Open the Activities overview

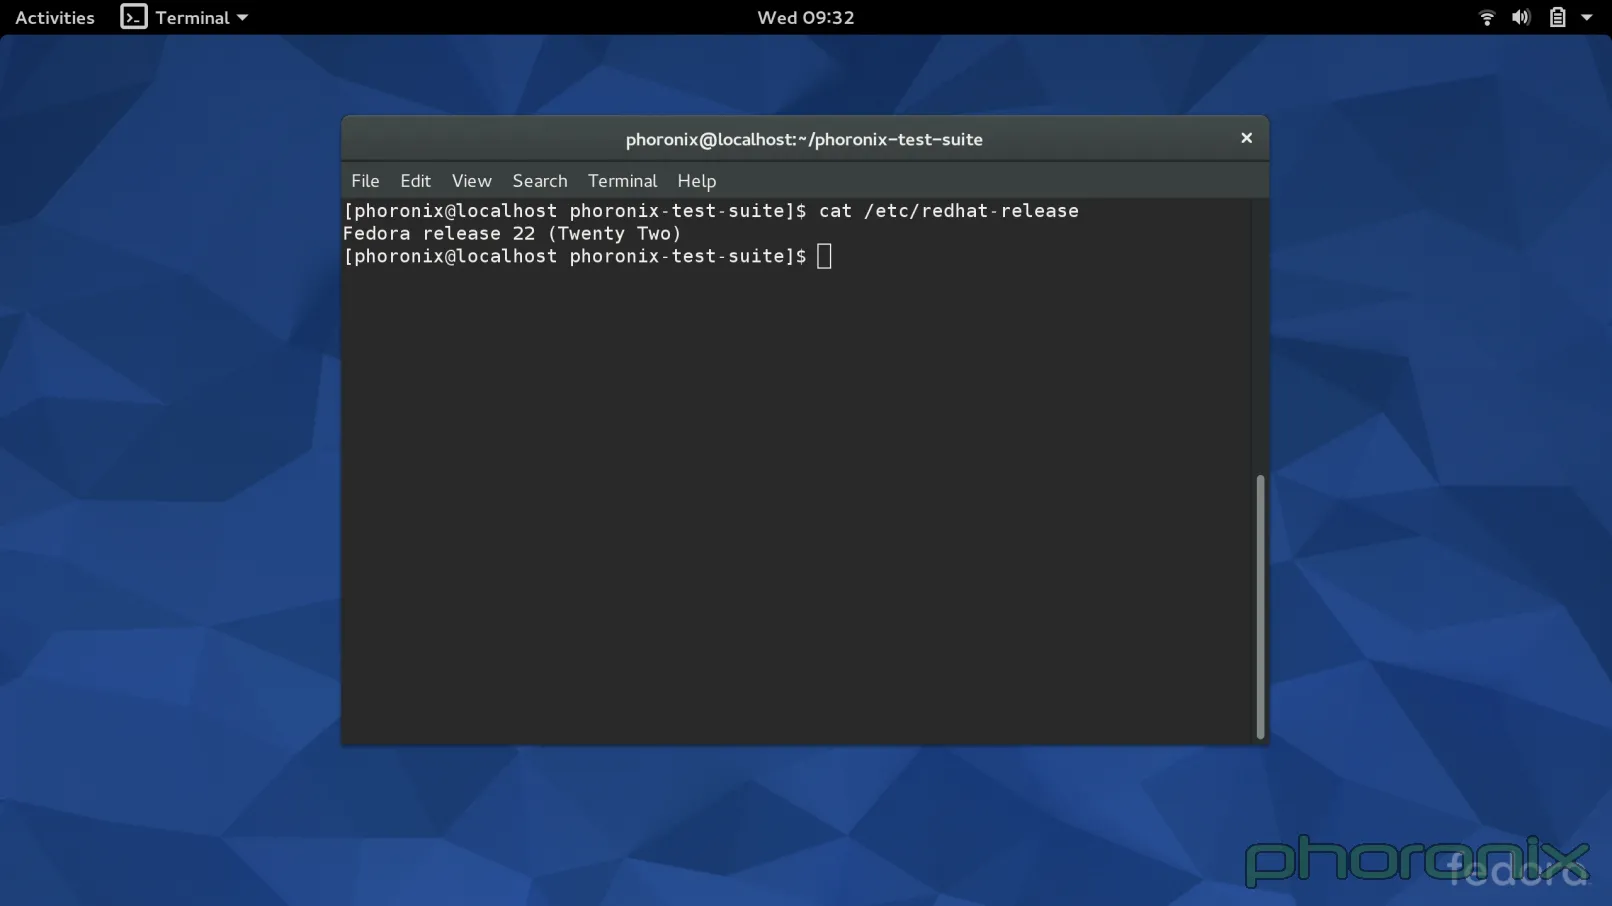[x=55, y=17]
